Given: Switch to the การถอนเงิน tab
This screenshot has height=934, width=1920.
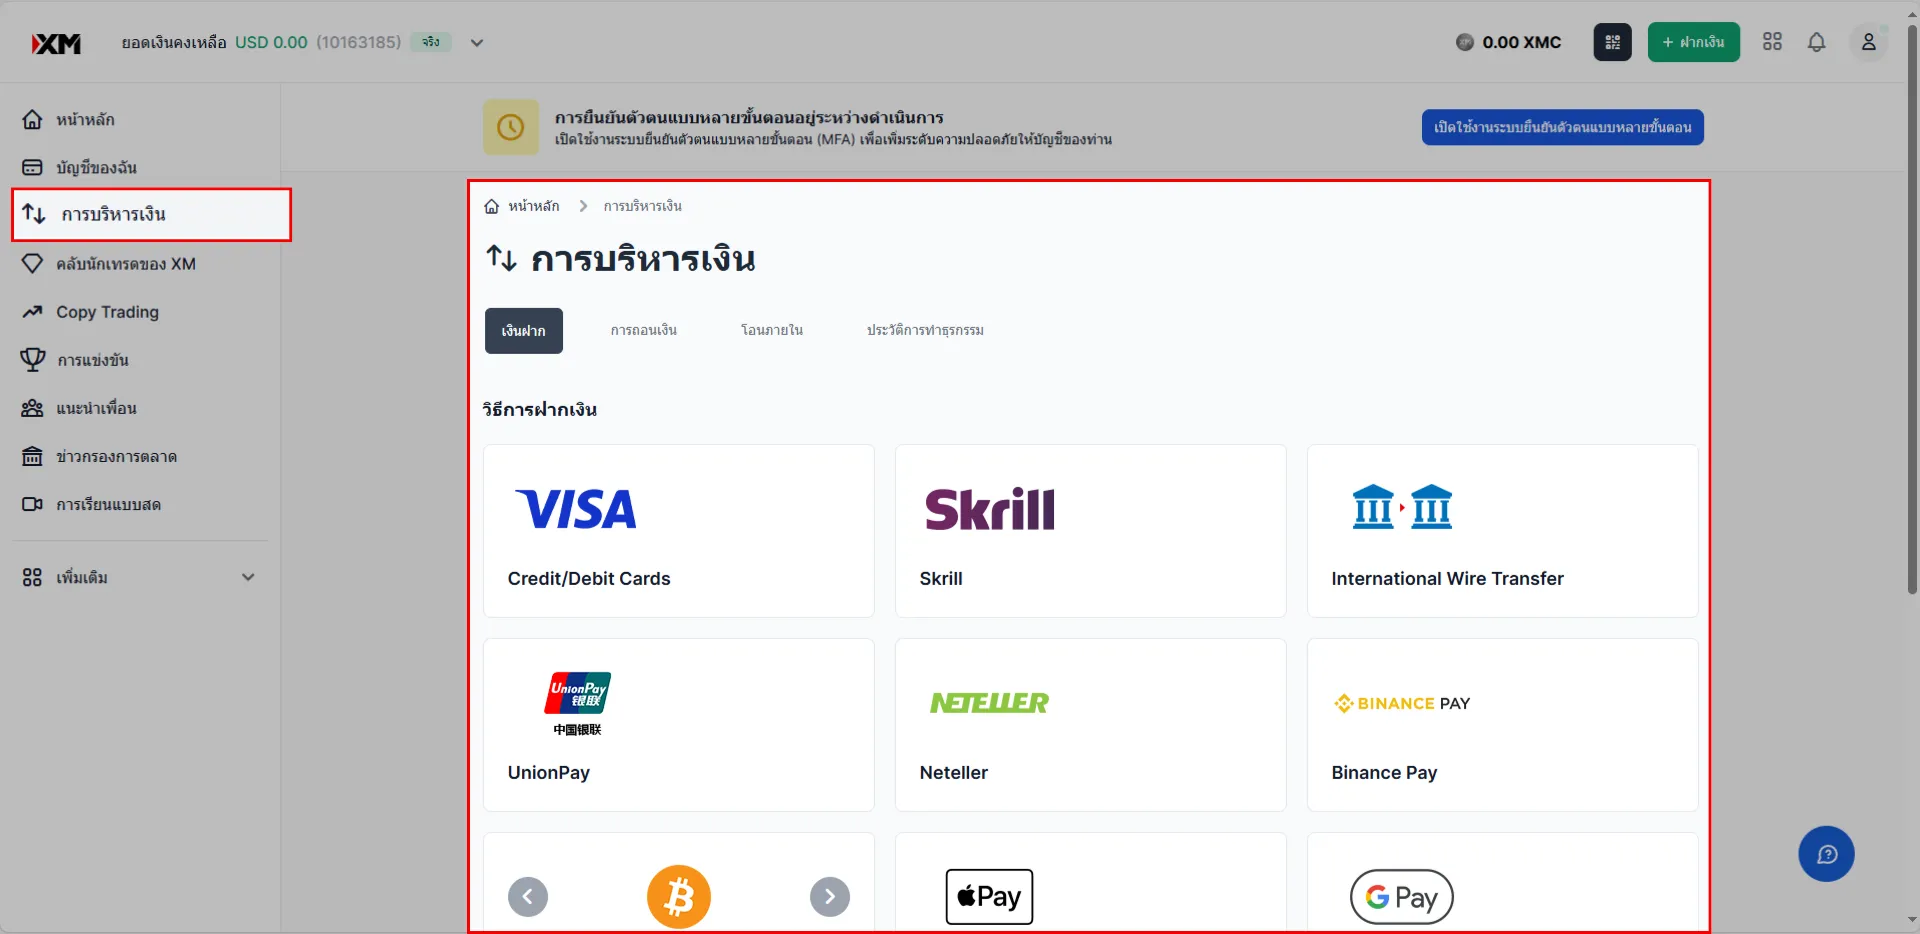Looking at the screenshot, I should click(x=644, y=331).
